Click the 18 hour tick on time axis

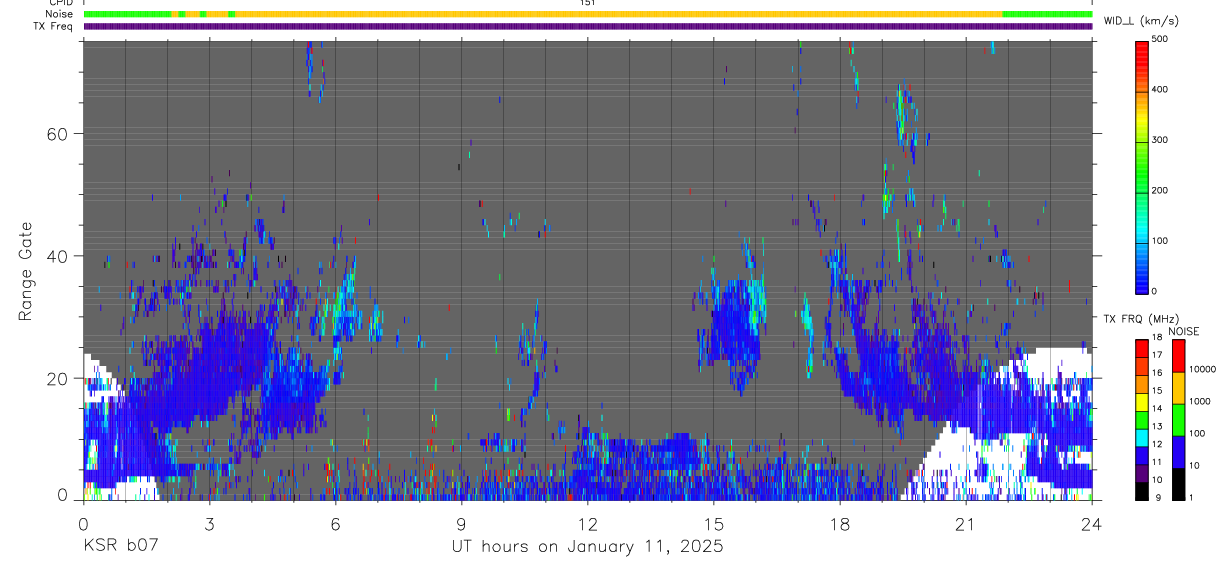(x=840, y=524)
